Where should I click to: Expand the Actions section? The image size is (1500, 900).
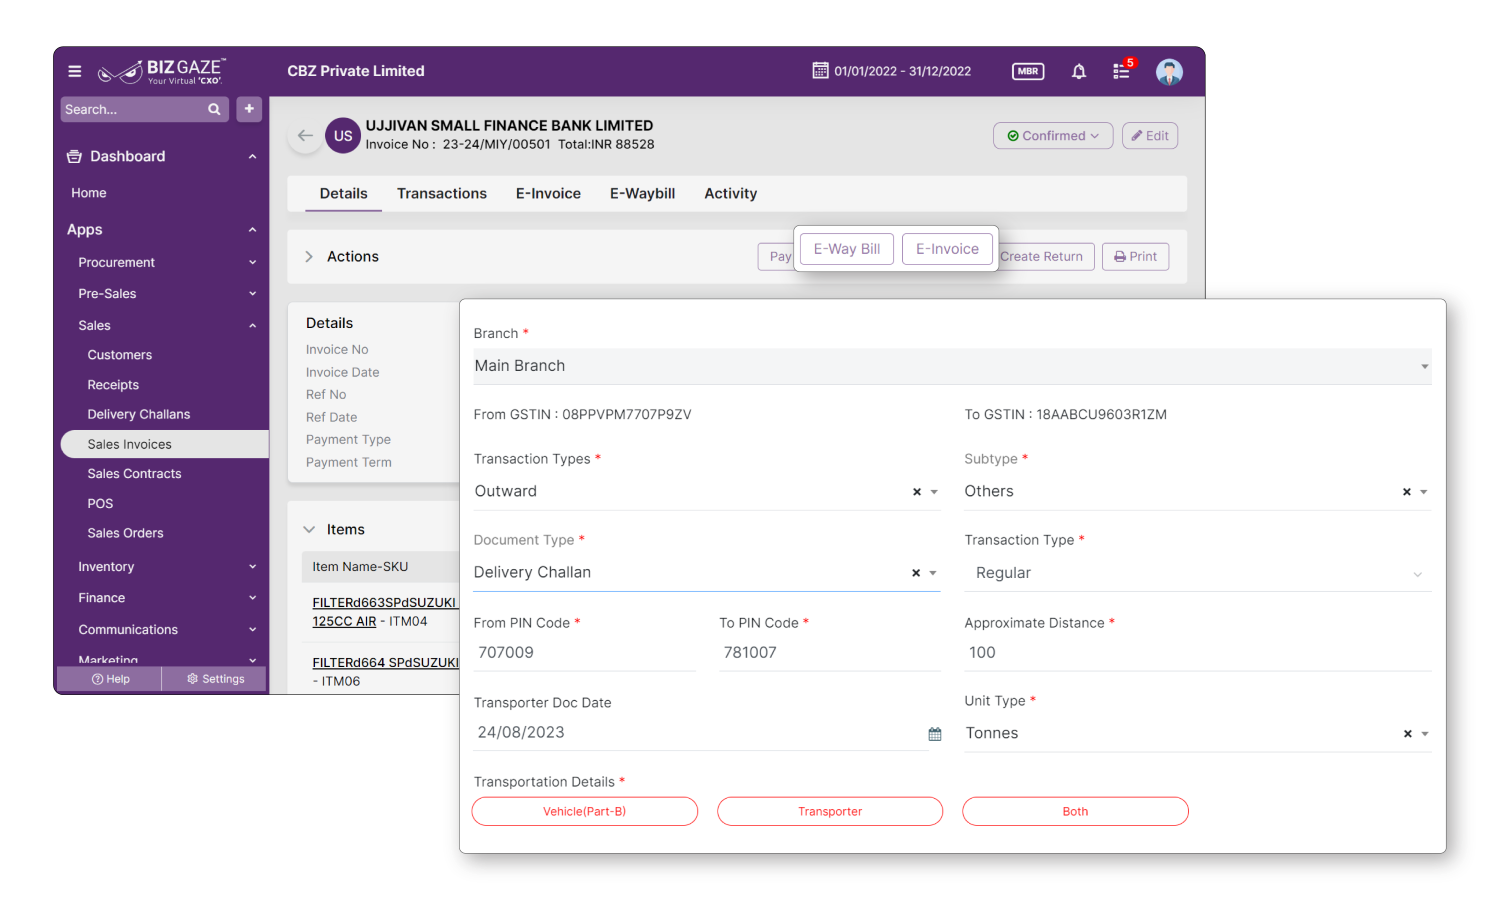tap(309, 257)
